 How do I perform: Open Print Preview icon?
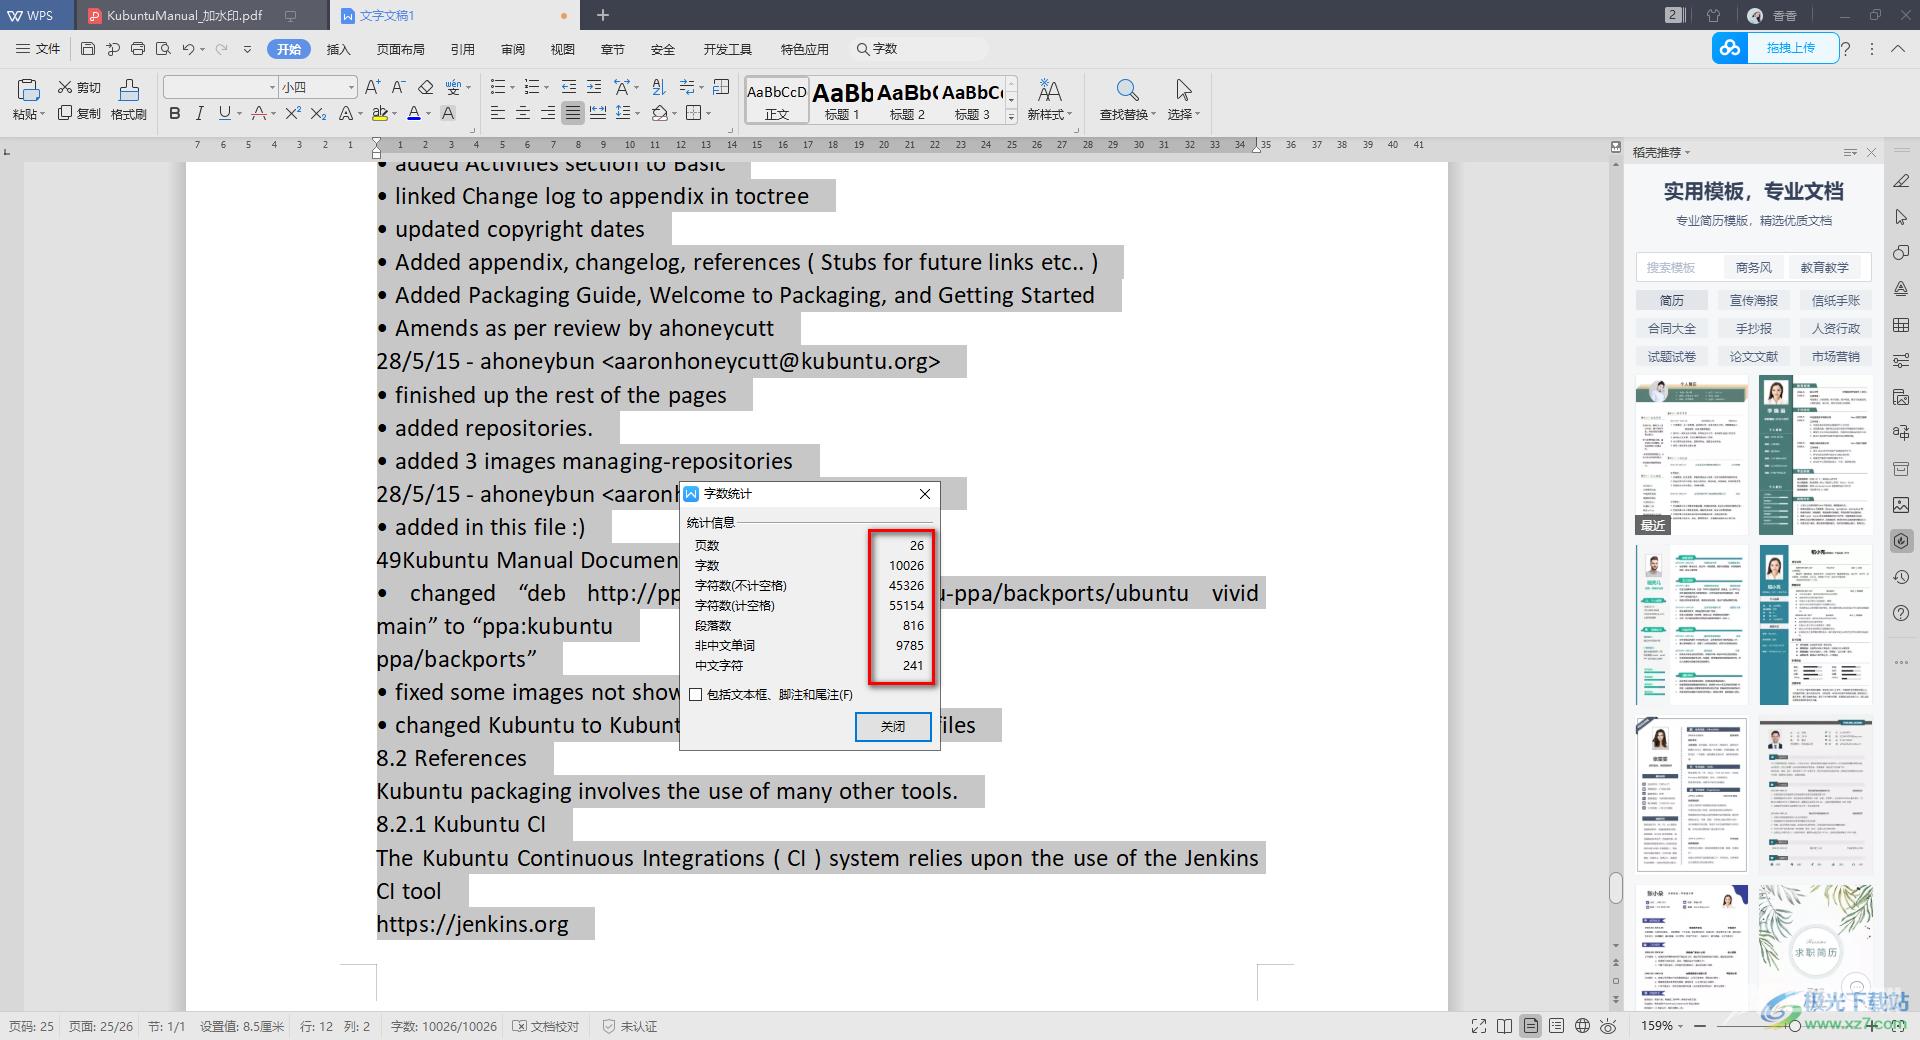(162, 49)
